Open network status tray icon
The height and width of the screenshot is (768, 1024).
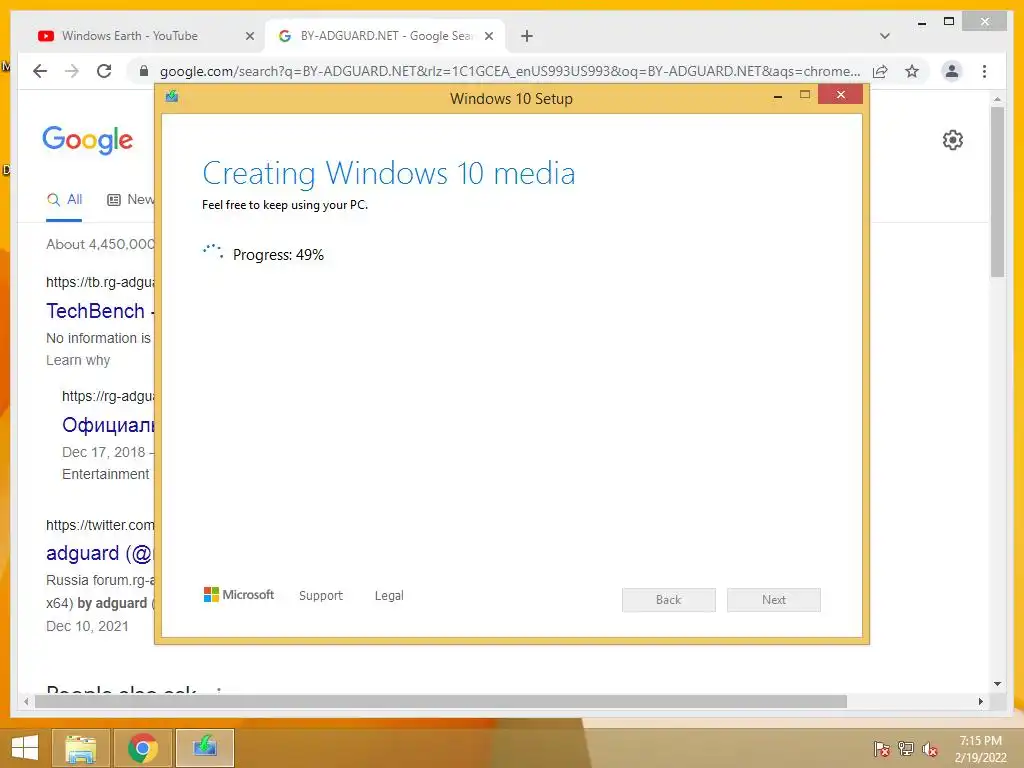point(906,749)
